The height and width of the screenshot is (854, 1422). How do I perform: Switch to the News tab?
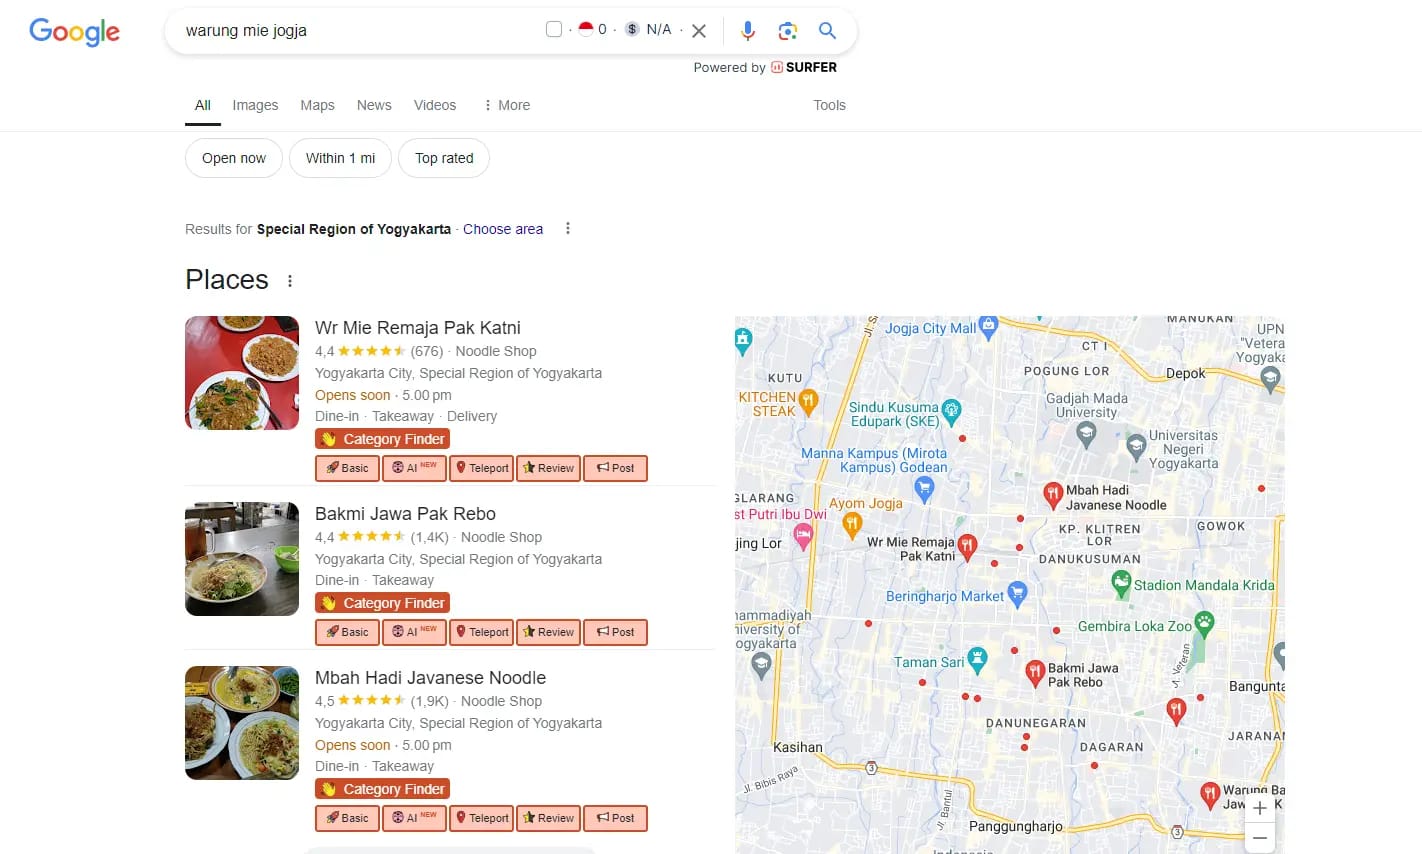pyautogui.click(x=374, y=105)
